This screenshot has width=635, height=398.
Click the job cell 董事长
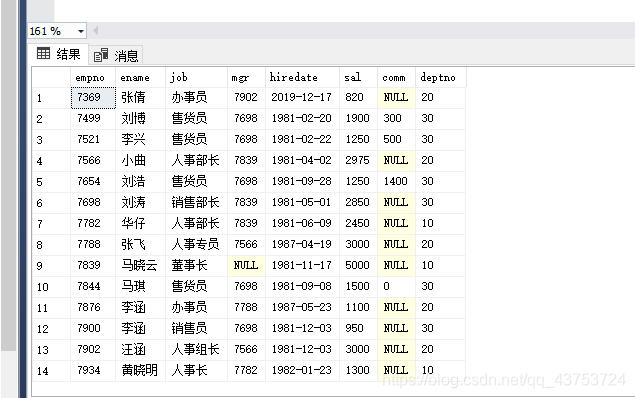pyautogui.click(x=196, y=266)
